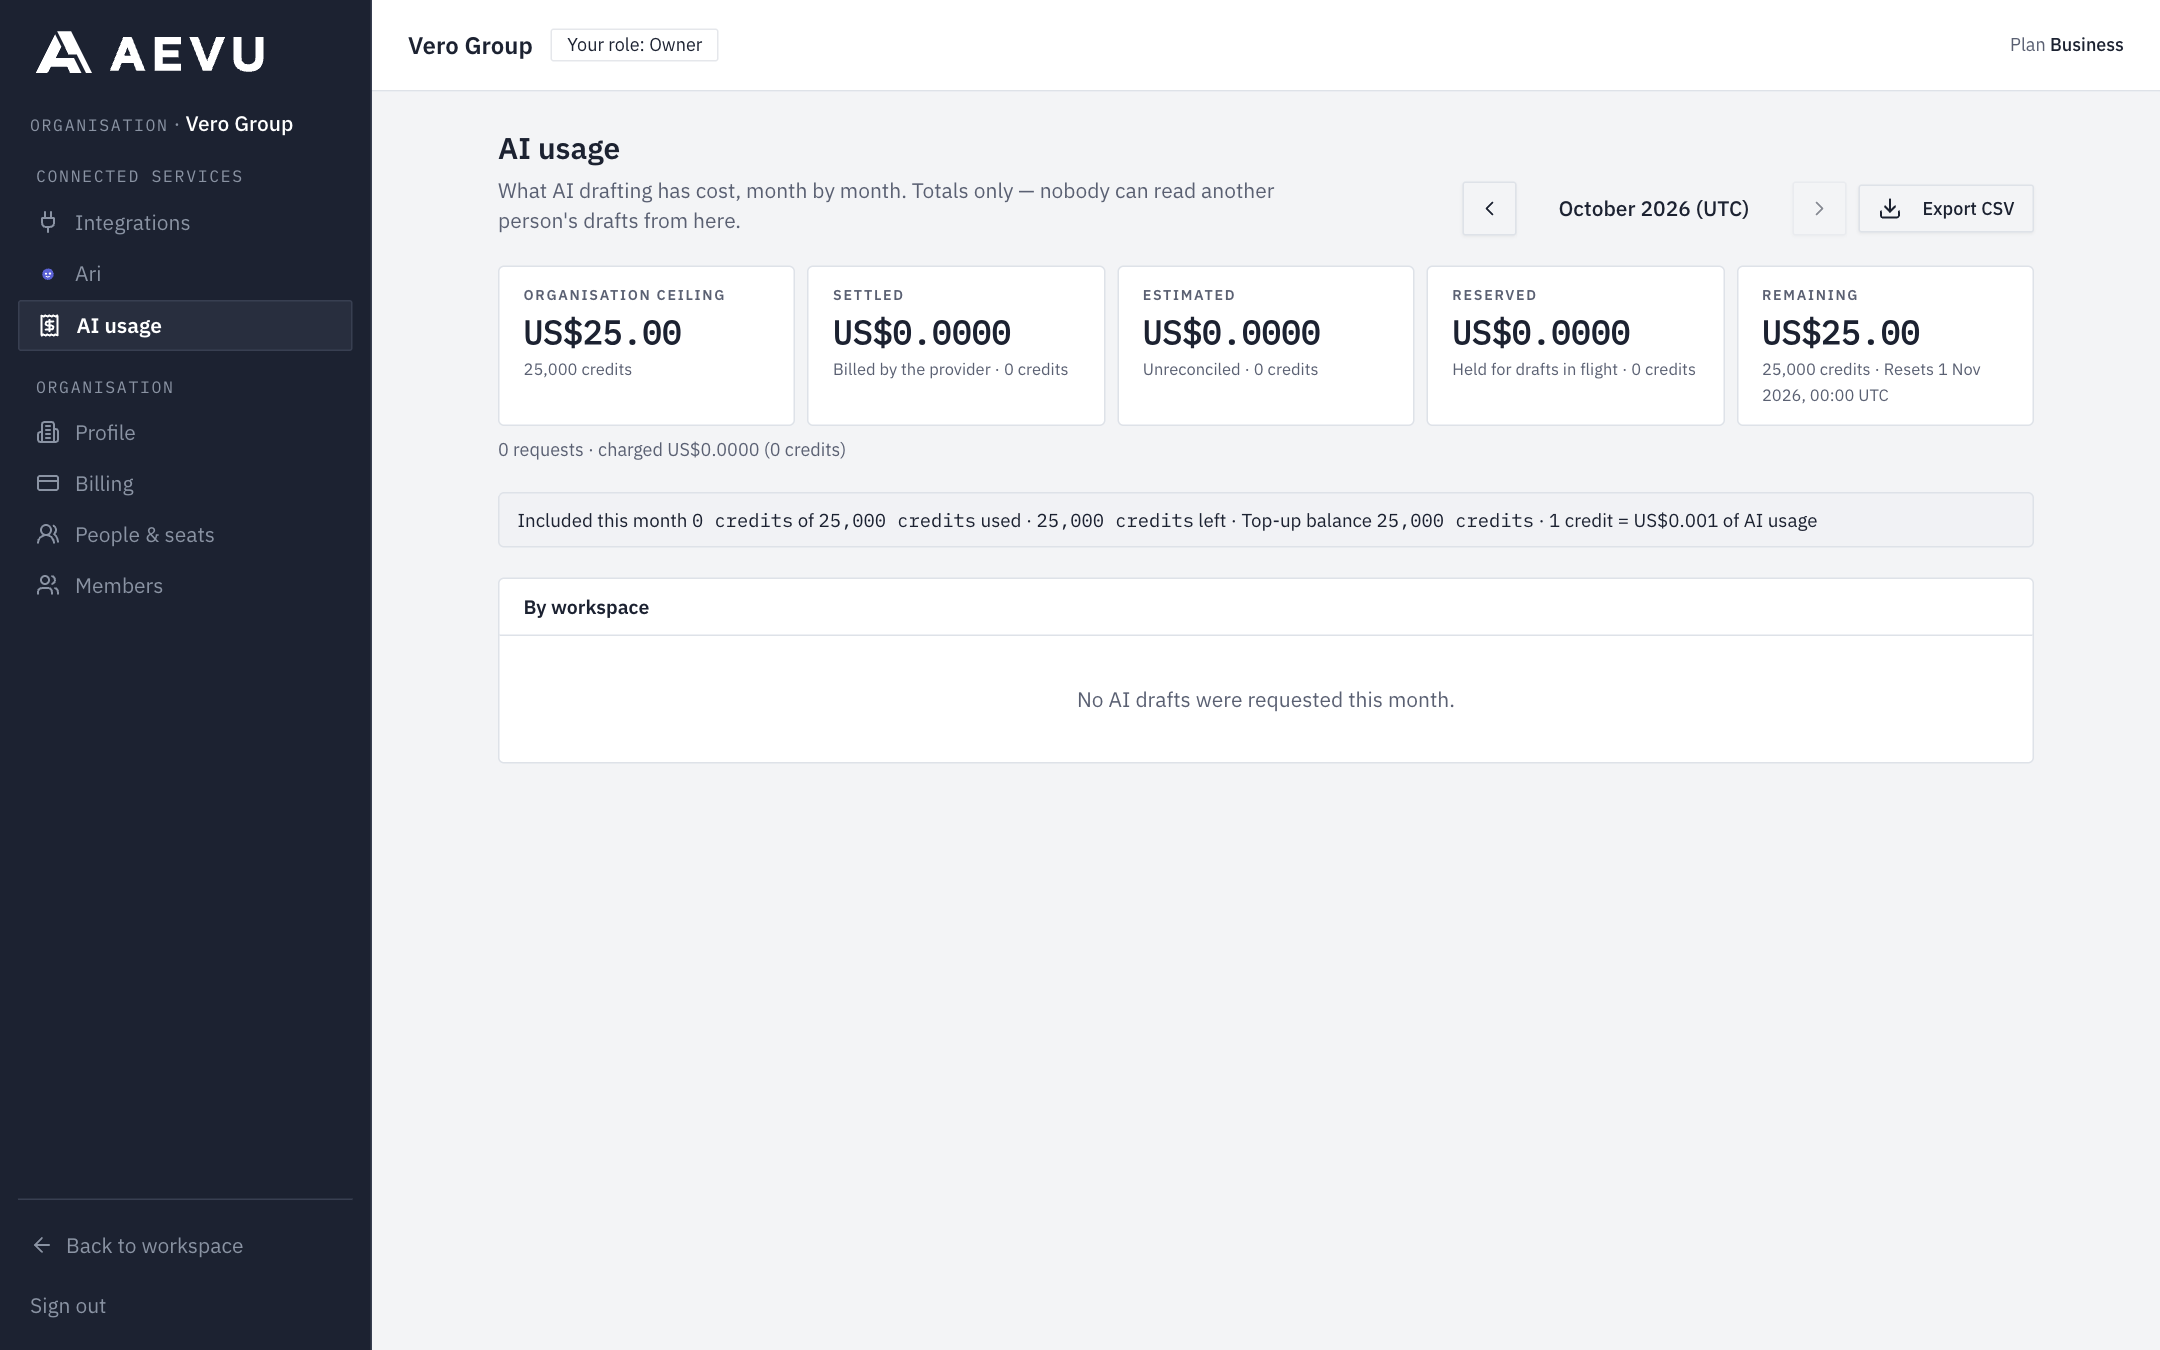Viewport: 2160px width, 1350px height.
Task: Click the 0 requests charged summary text
Action: click(672, 450)
